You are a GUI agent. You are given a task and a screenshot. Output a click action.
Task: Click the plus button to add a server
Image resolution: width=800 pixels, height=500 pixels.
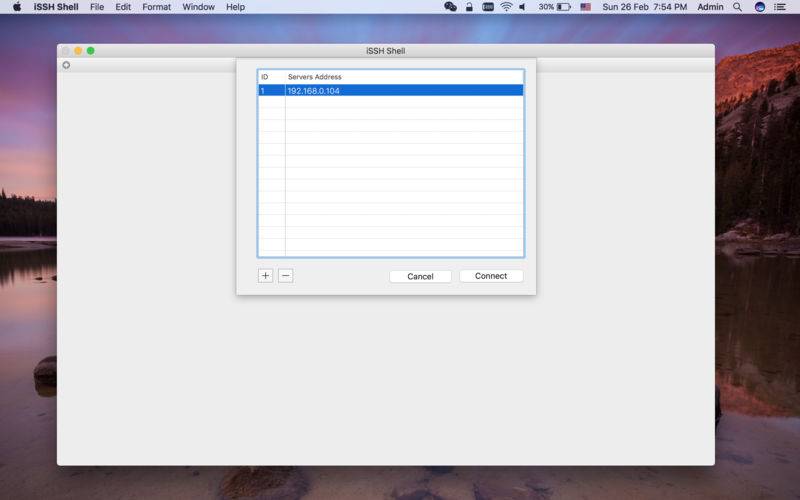click(265, 276)
